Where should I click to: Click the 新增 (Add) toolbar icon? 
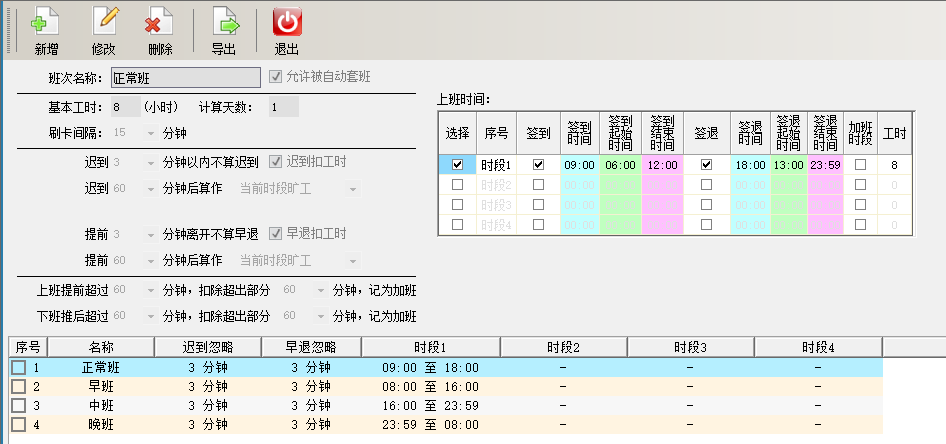46,22
